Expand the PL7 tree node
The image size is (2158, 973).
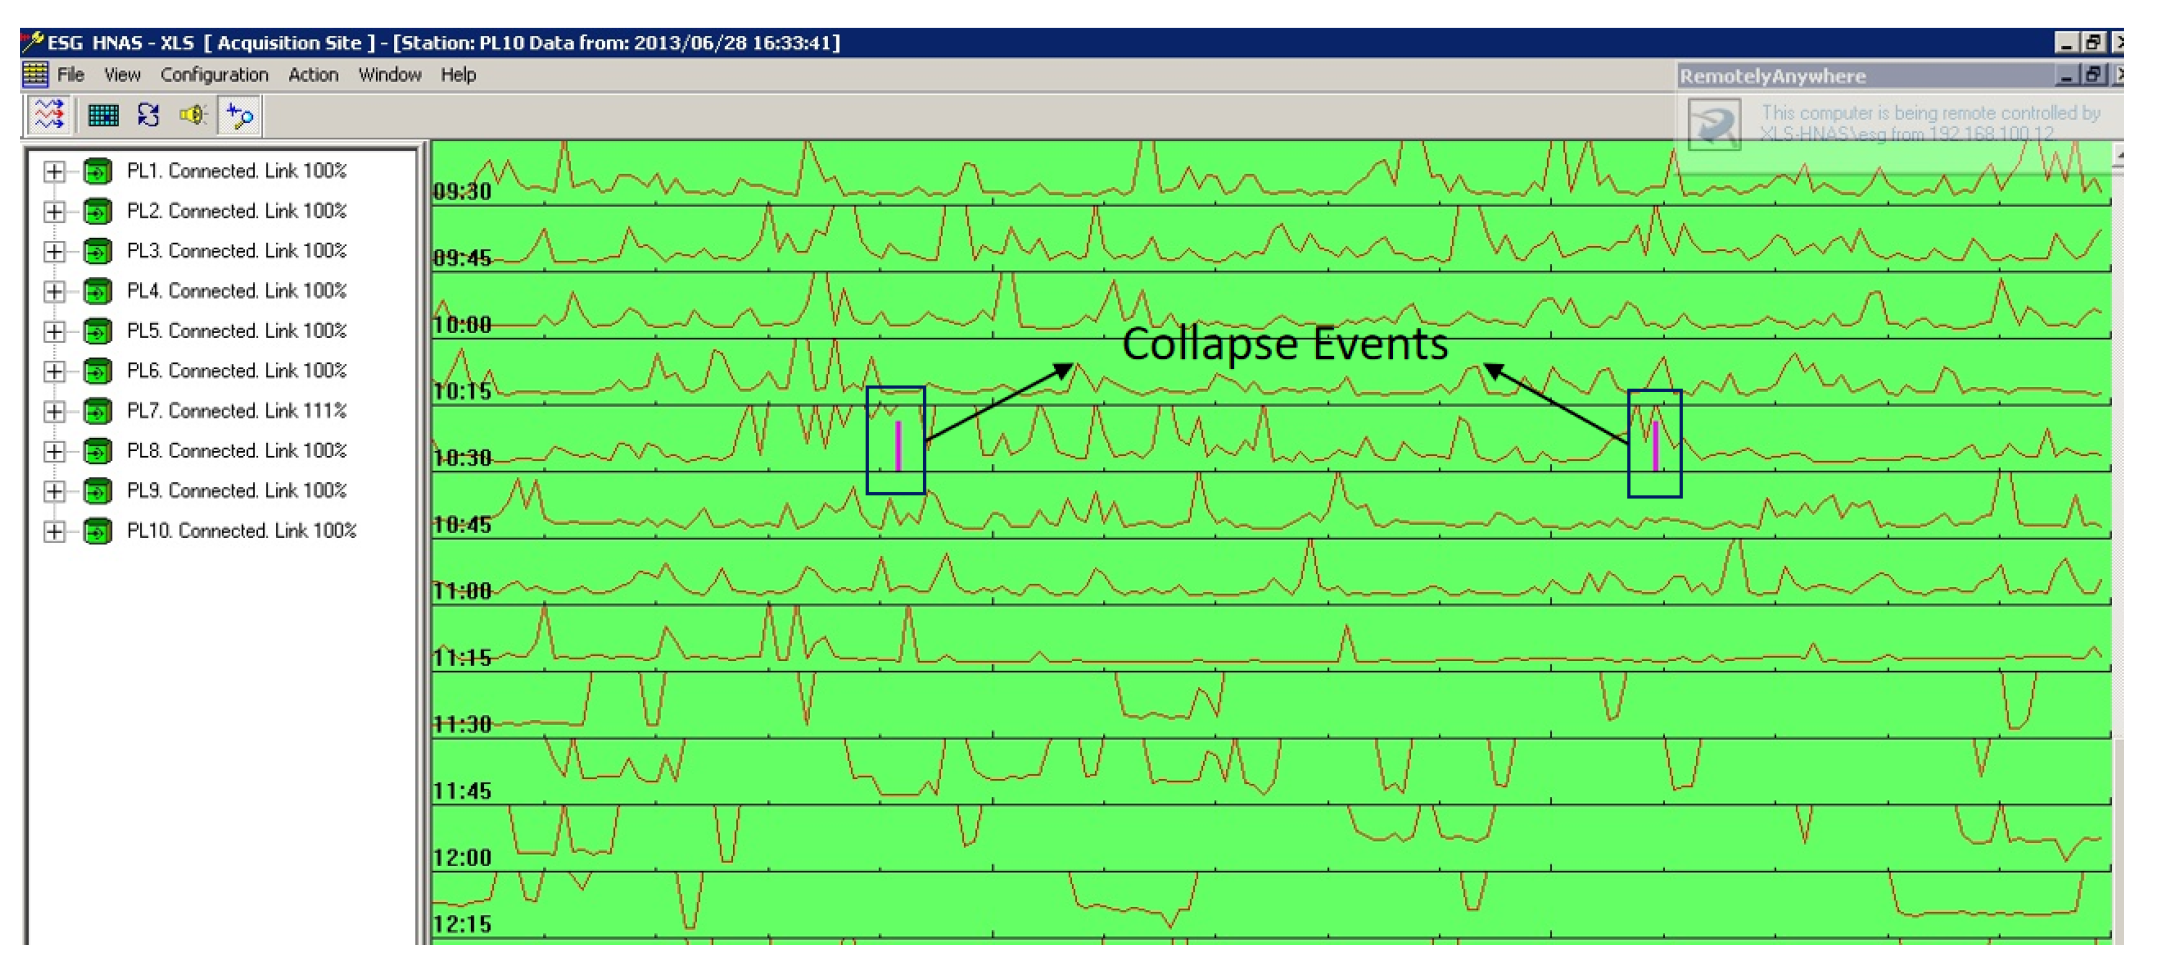pyautogui.click(x=54, y=411)
